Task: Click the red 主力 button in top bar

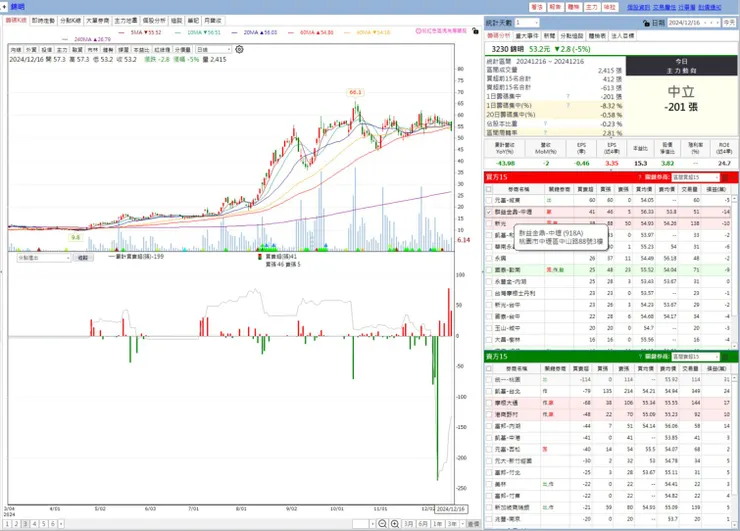Action: [x=591, y=7]
